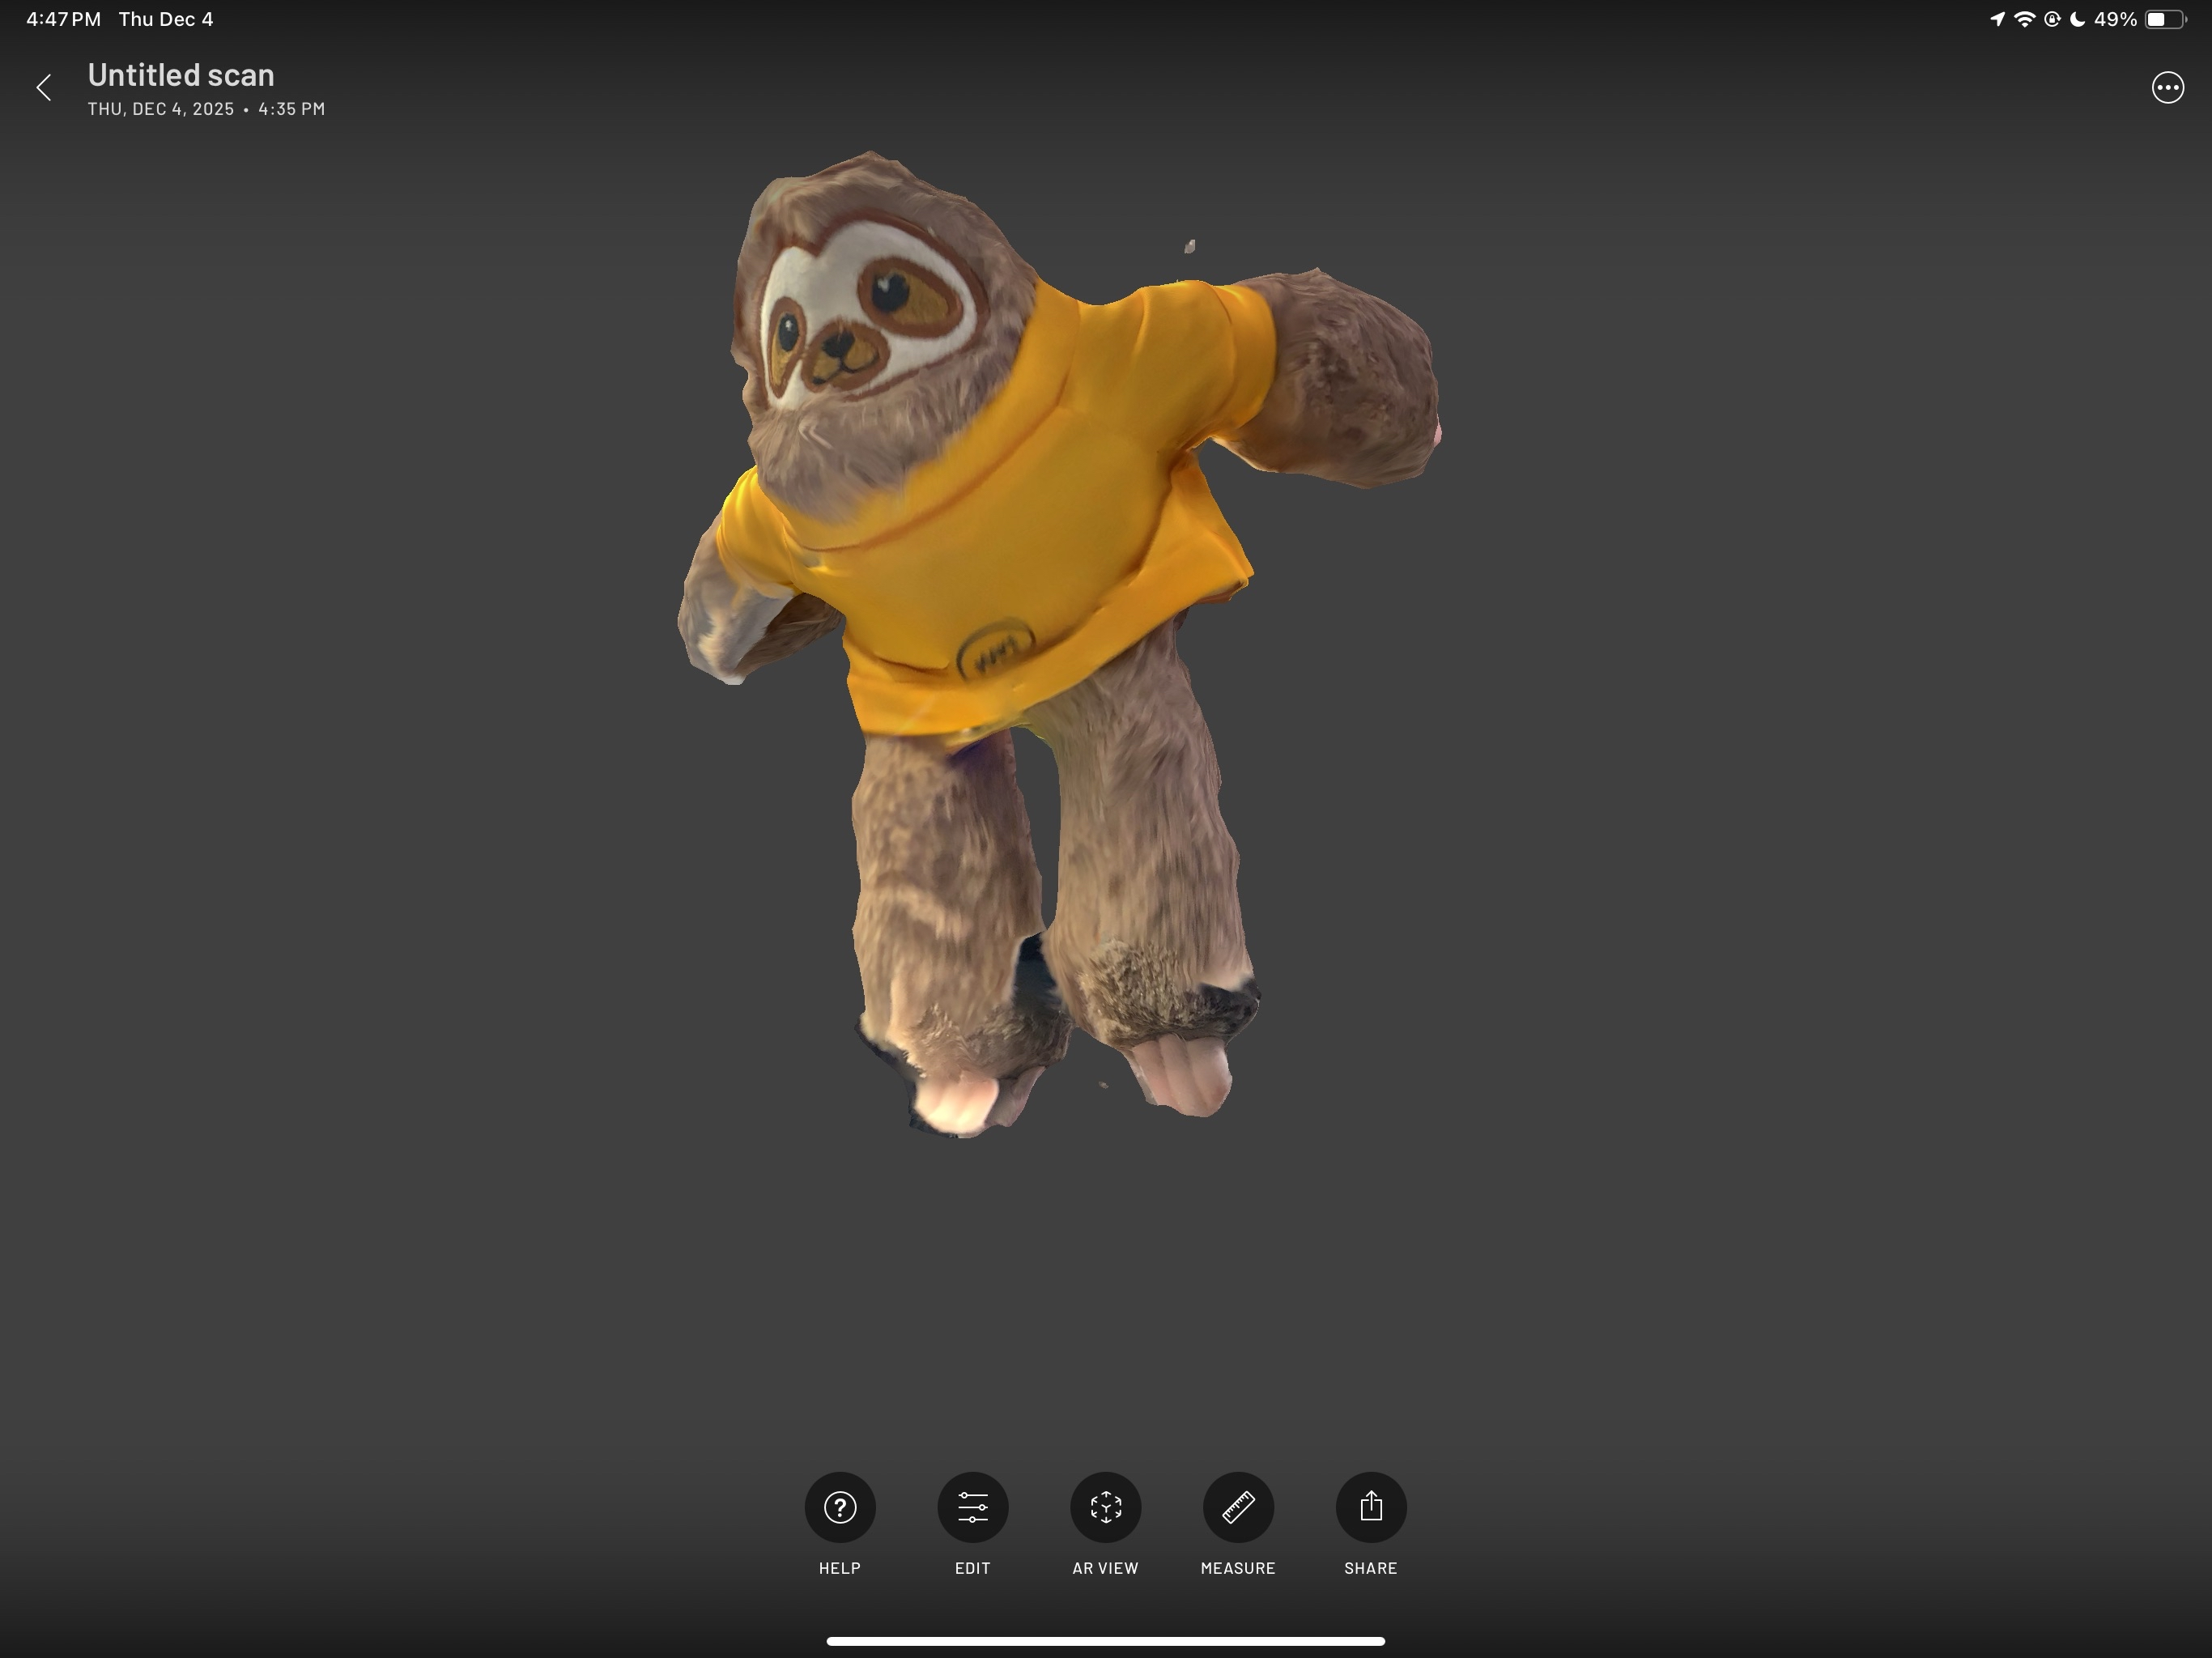
Task: Tap the sliders adjustment icon
Action: [x=972, y=1506]
